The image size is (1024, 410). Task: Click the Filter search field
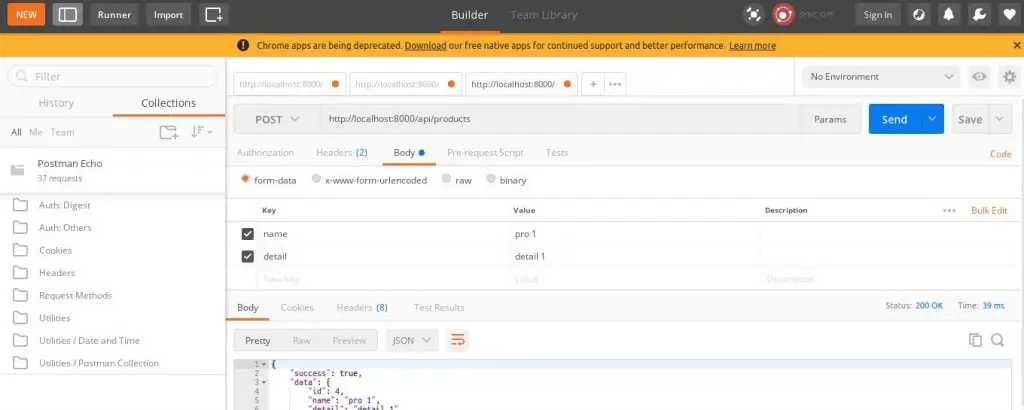[x=112, y=76]
